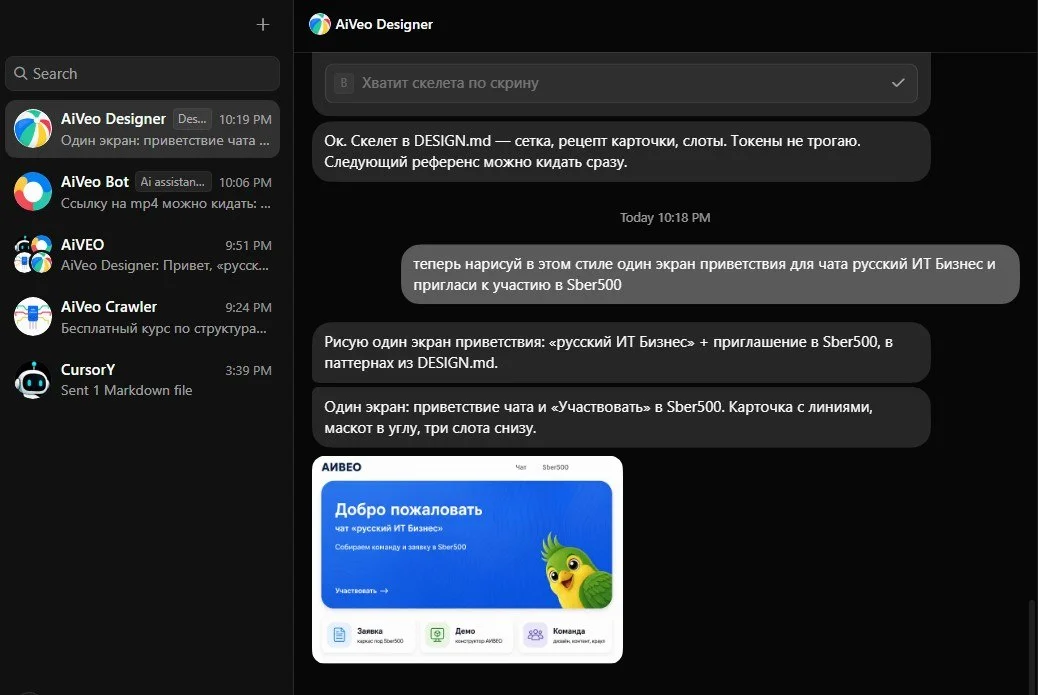Click the Search input field
This screenshot has height=695, width=1038.
click(142, 73)
